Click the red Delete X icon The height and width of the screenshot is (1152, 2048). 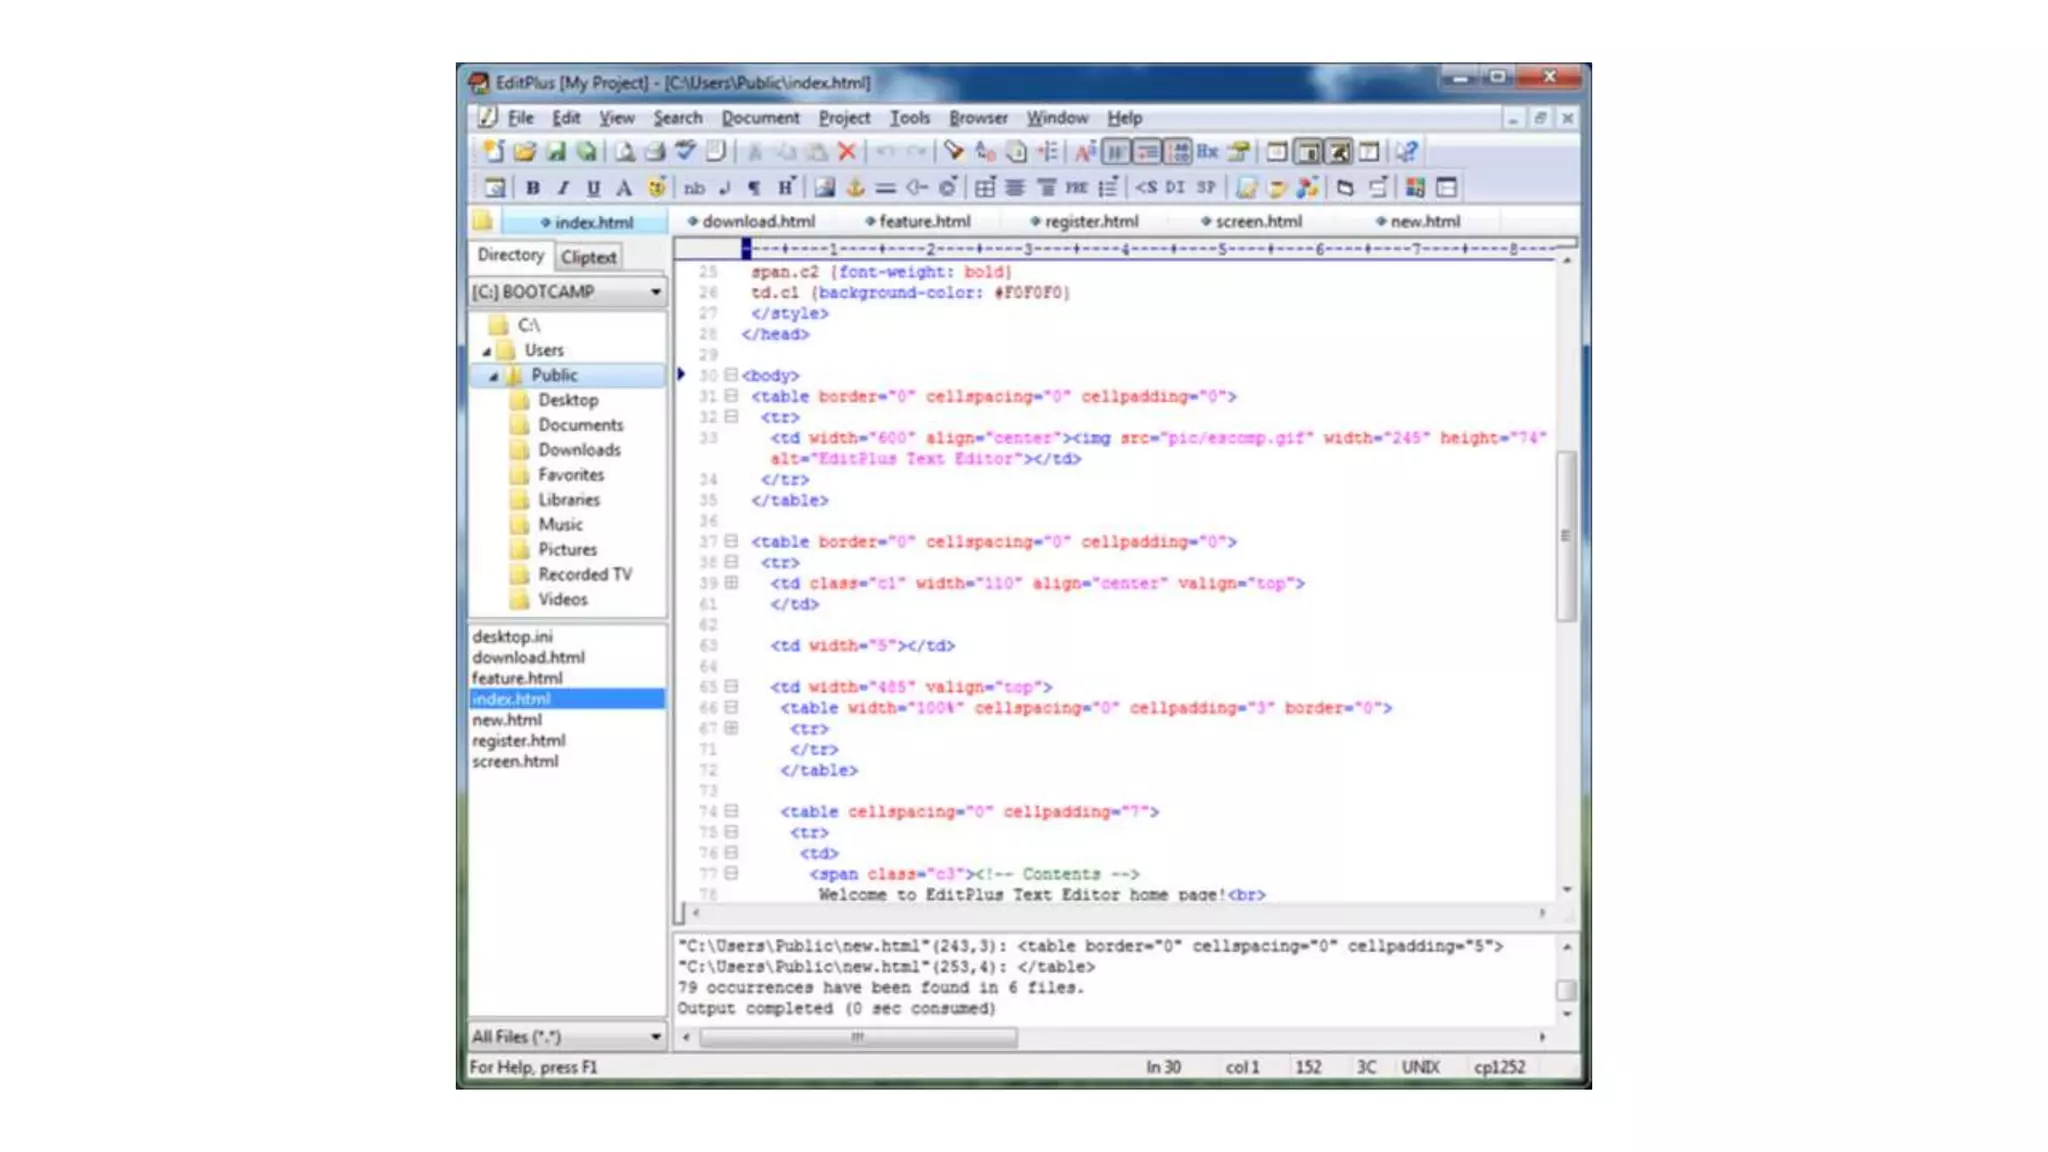tap(847, 152)
